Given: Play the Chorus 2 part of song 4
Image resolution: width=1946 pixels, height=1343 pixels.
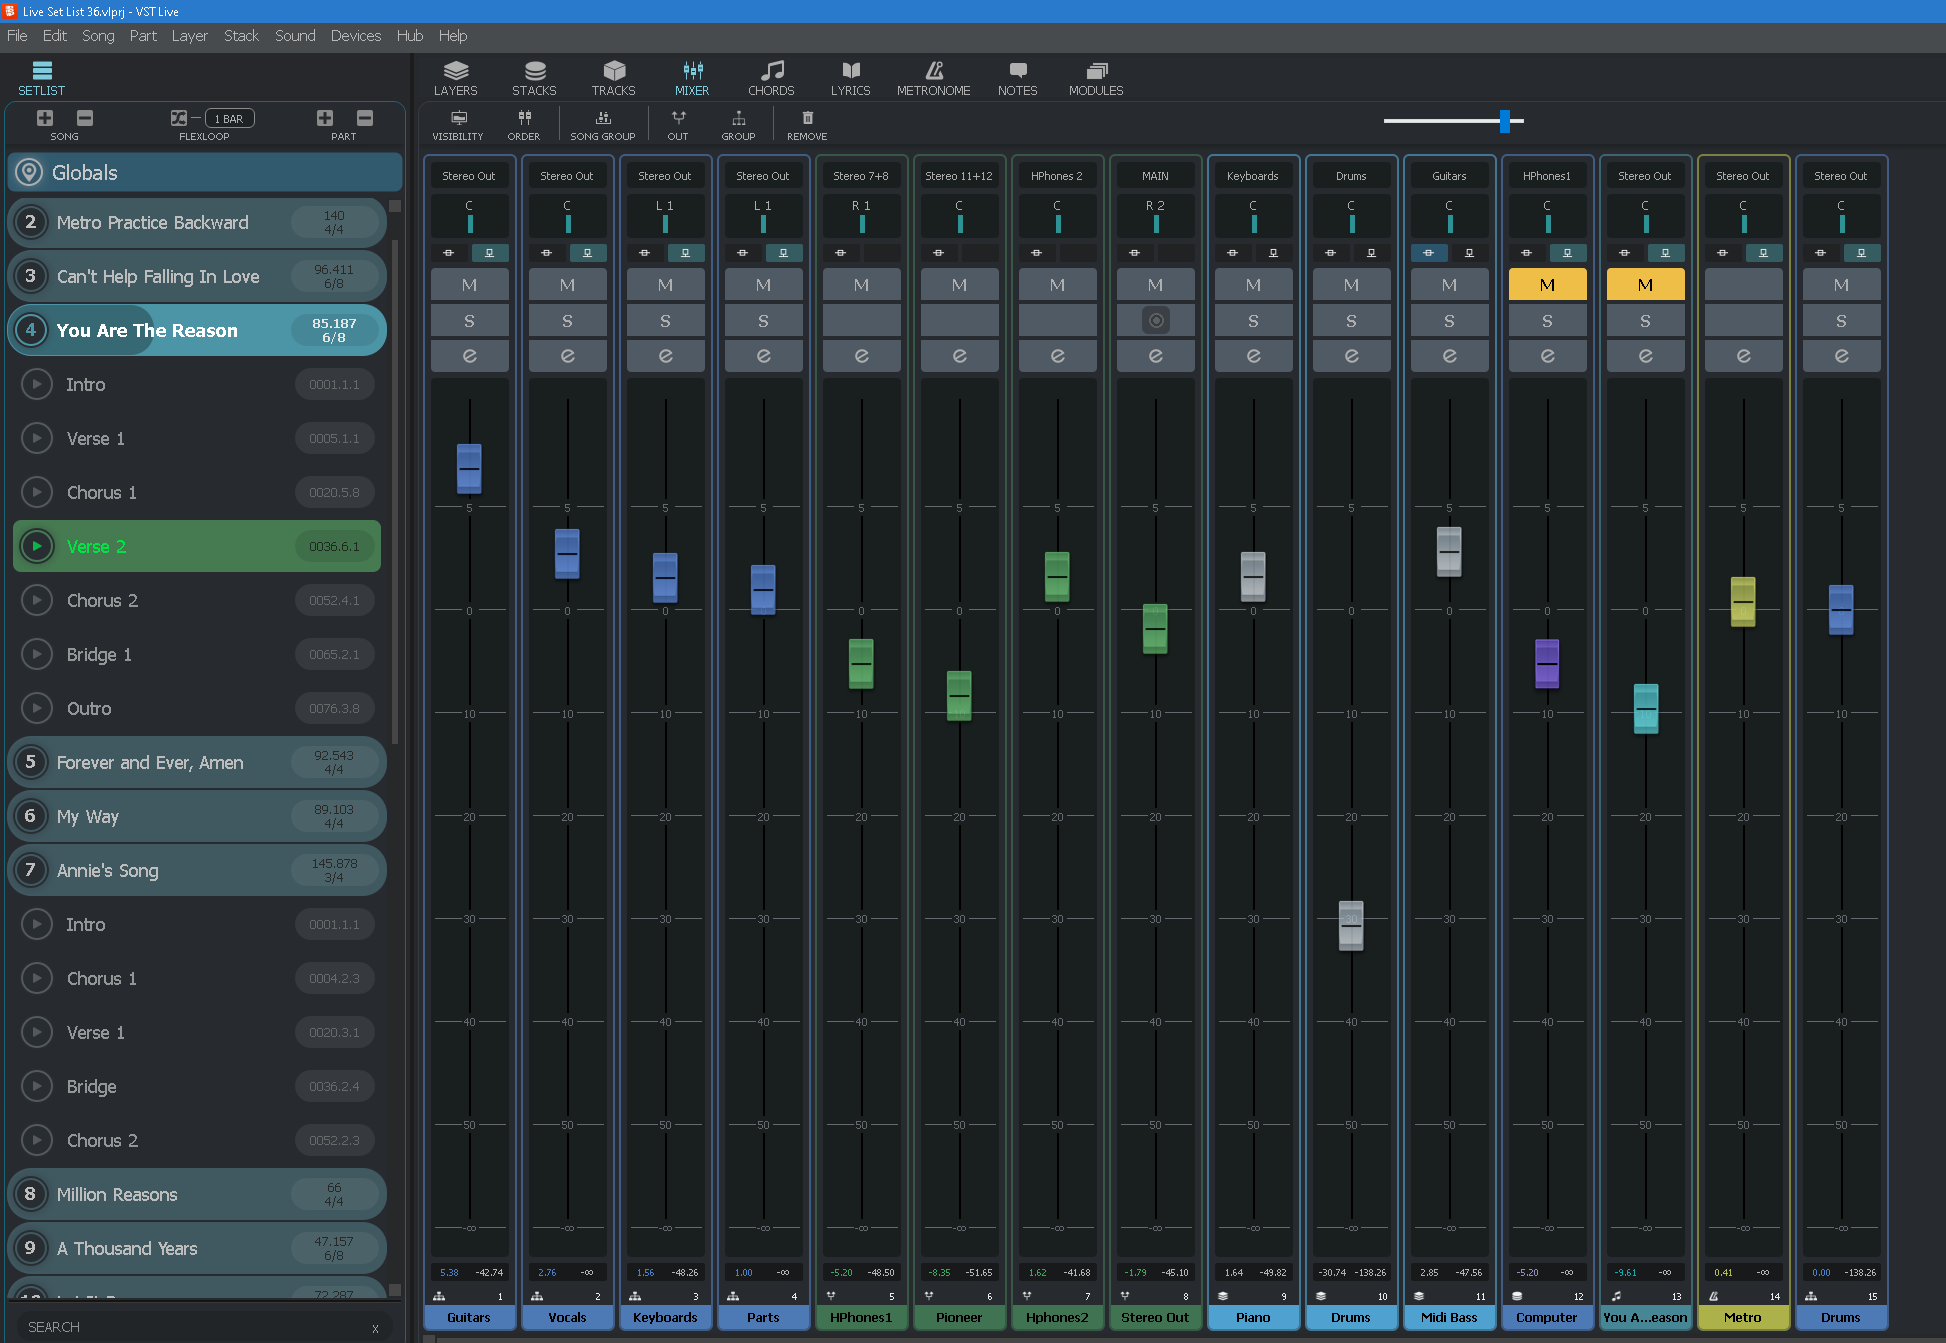Looking at the screenshot, I should click(x=37, y=601).
